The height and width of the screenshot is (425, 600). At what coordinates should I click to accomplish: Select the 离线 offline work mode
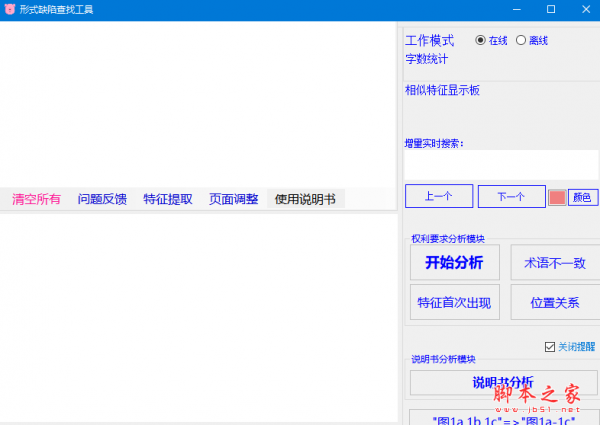(x=532, y=40)
